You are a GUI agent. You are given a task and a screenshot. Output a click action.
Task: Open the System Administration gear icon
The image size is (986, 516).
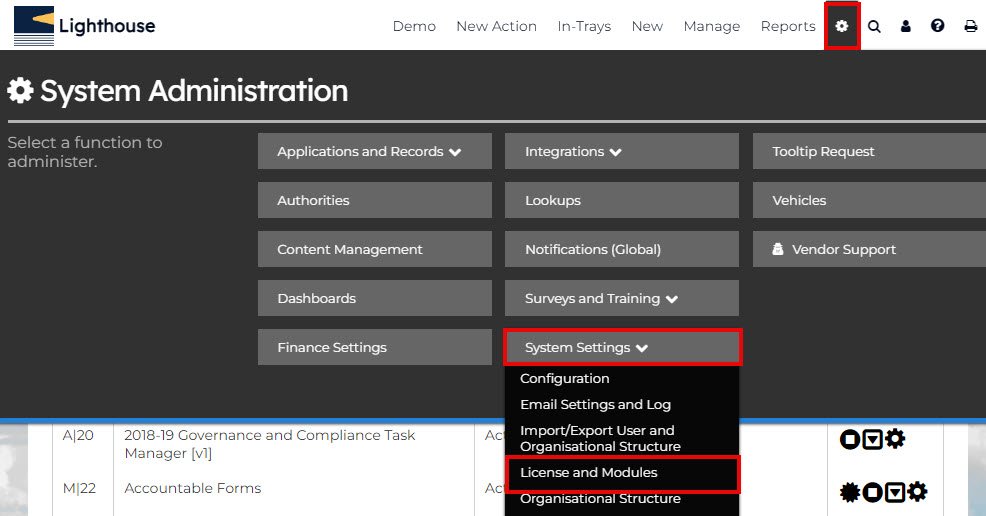pyautogui.click(x=842, y=26)
